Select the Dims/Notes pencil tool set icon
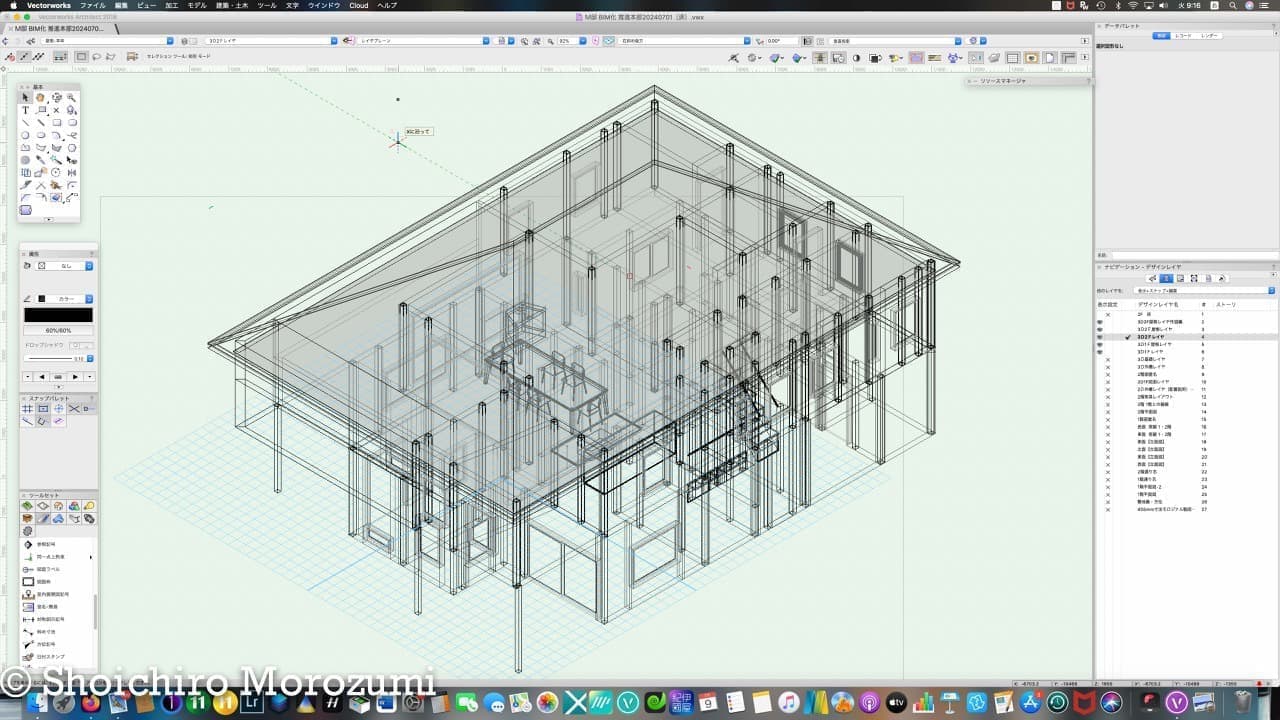 43,519
